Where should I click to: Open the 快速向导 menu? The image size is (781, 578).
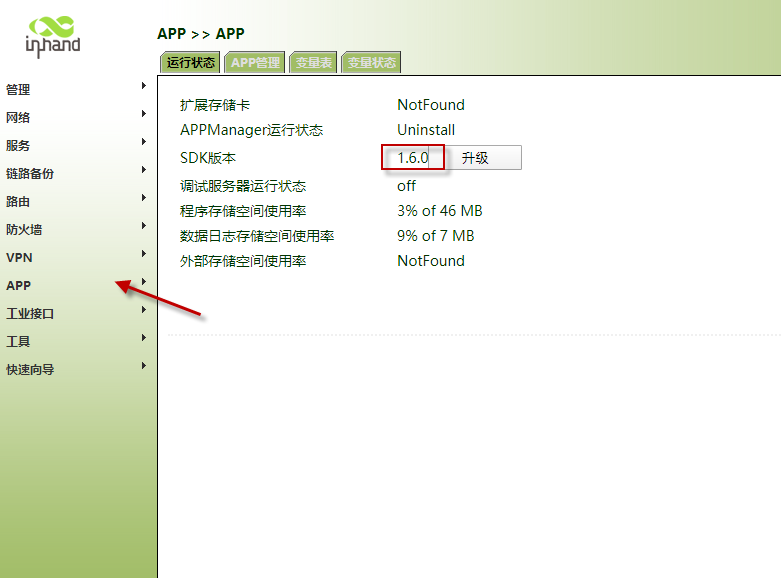(x=30, y=370)
